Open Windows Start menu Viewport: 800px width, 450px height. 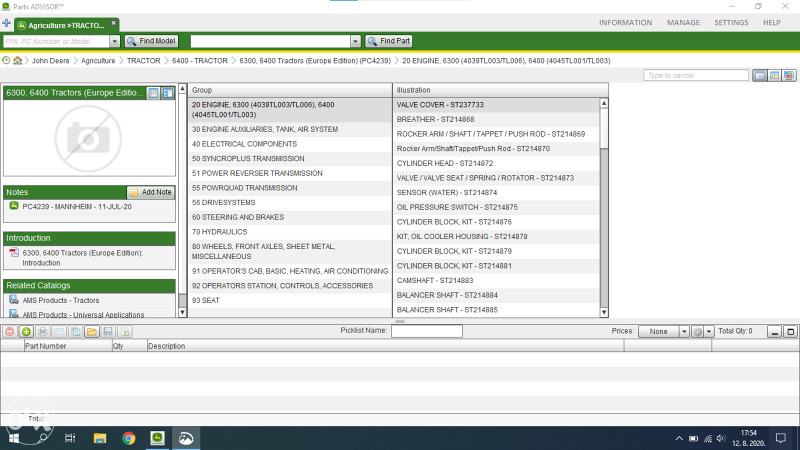pos(14,438)
